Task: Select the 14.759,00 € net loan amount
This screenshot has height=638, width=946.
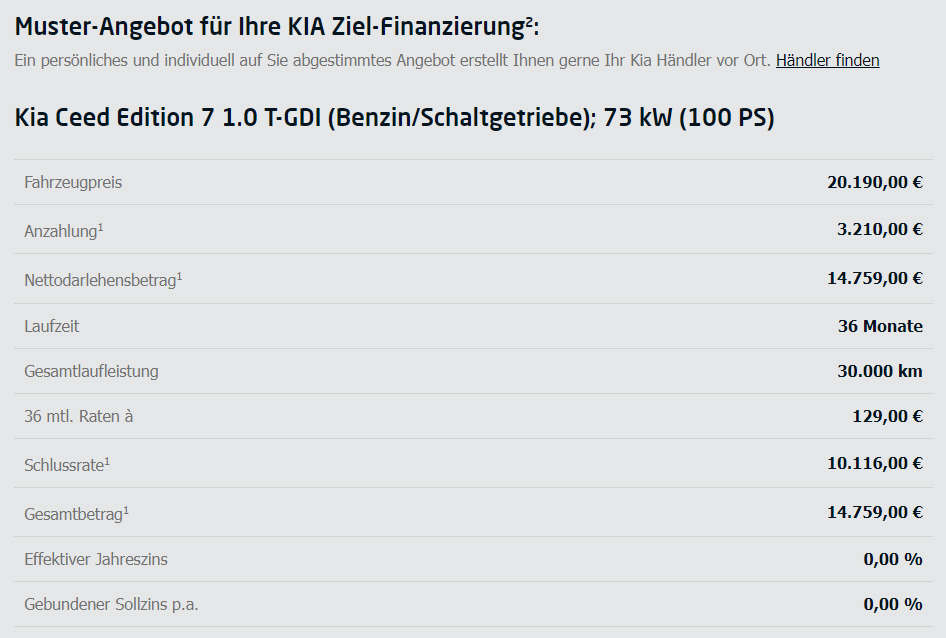Action: pyautogui.click(x=875, y=278)
